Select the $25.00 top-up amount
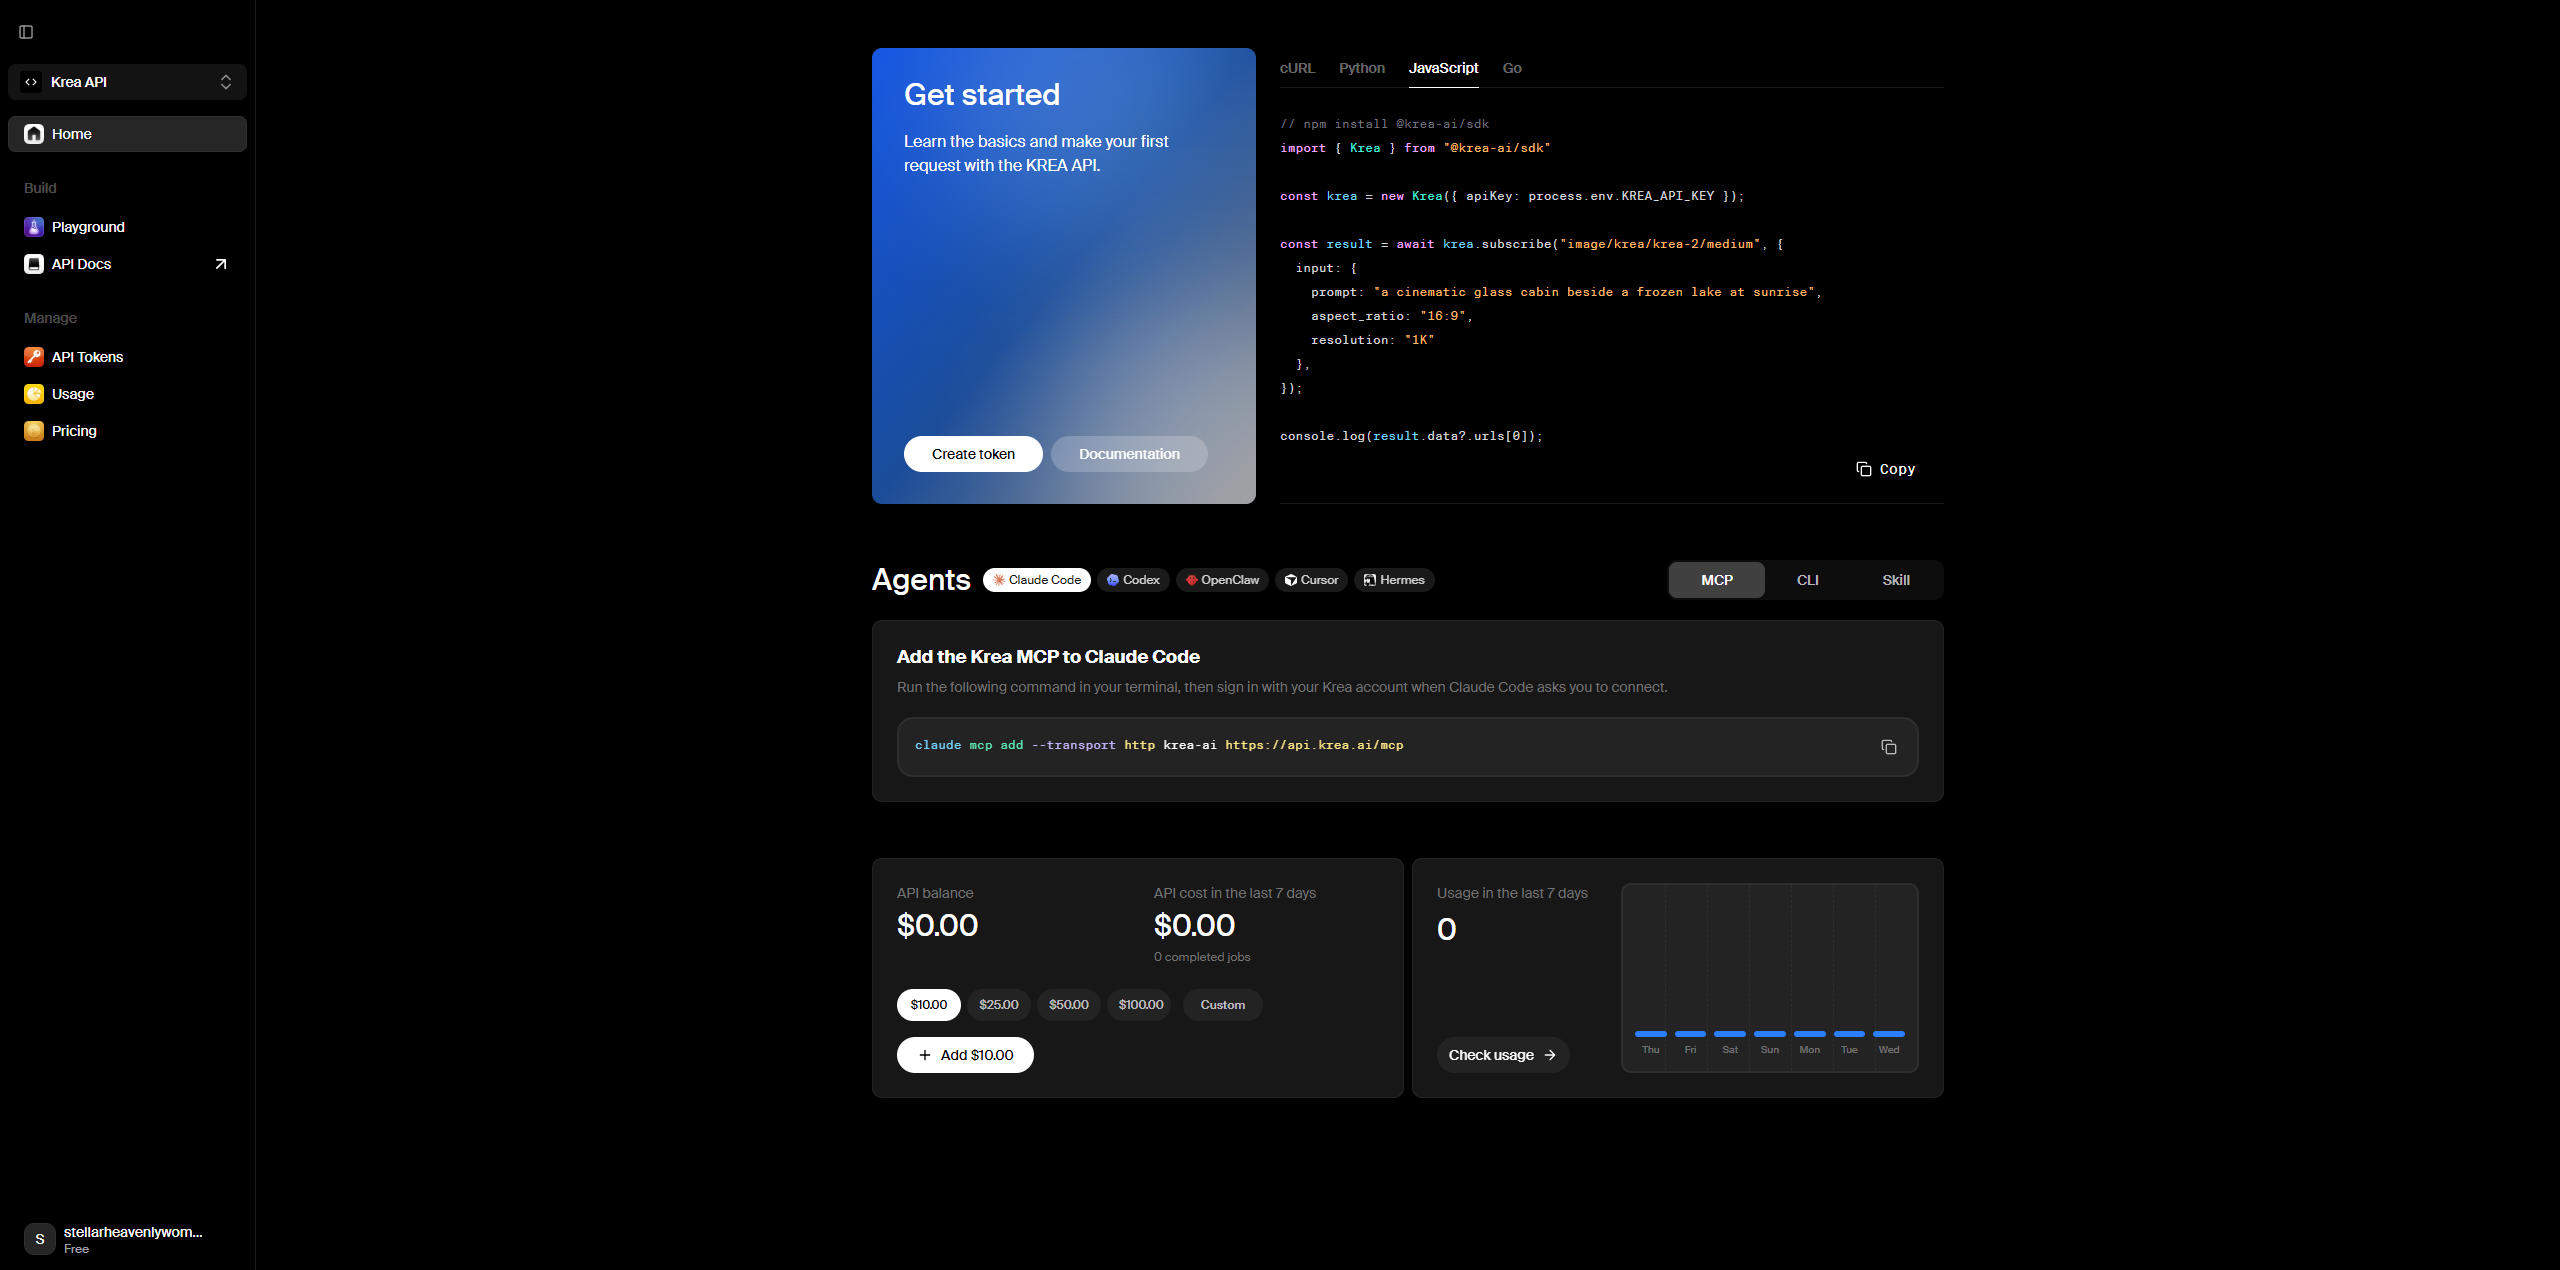 click(998, 1005)
